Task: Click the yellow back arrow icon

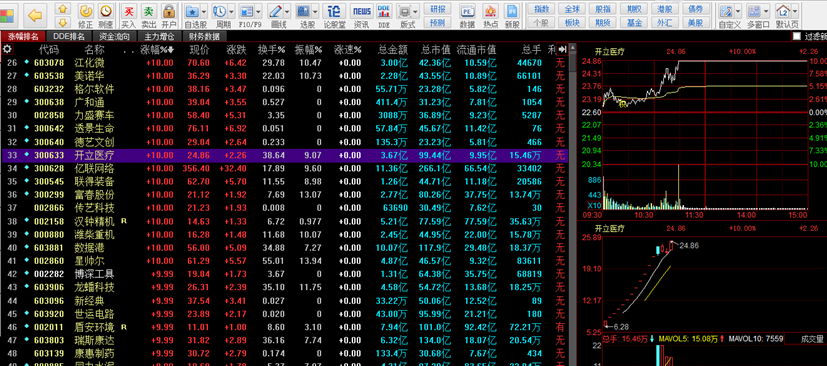Action: 35,15
